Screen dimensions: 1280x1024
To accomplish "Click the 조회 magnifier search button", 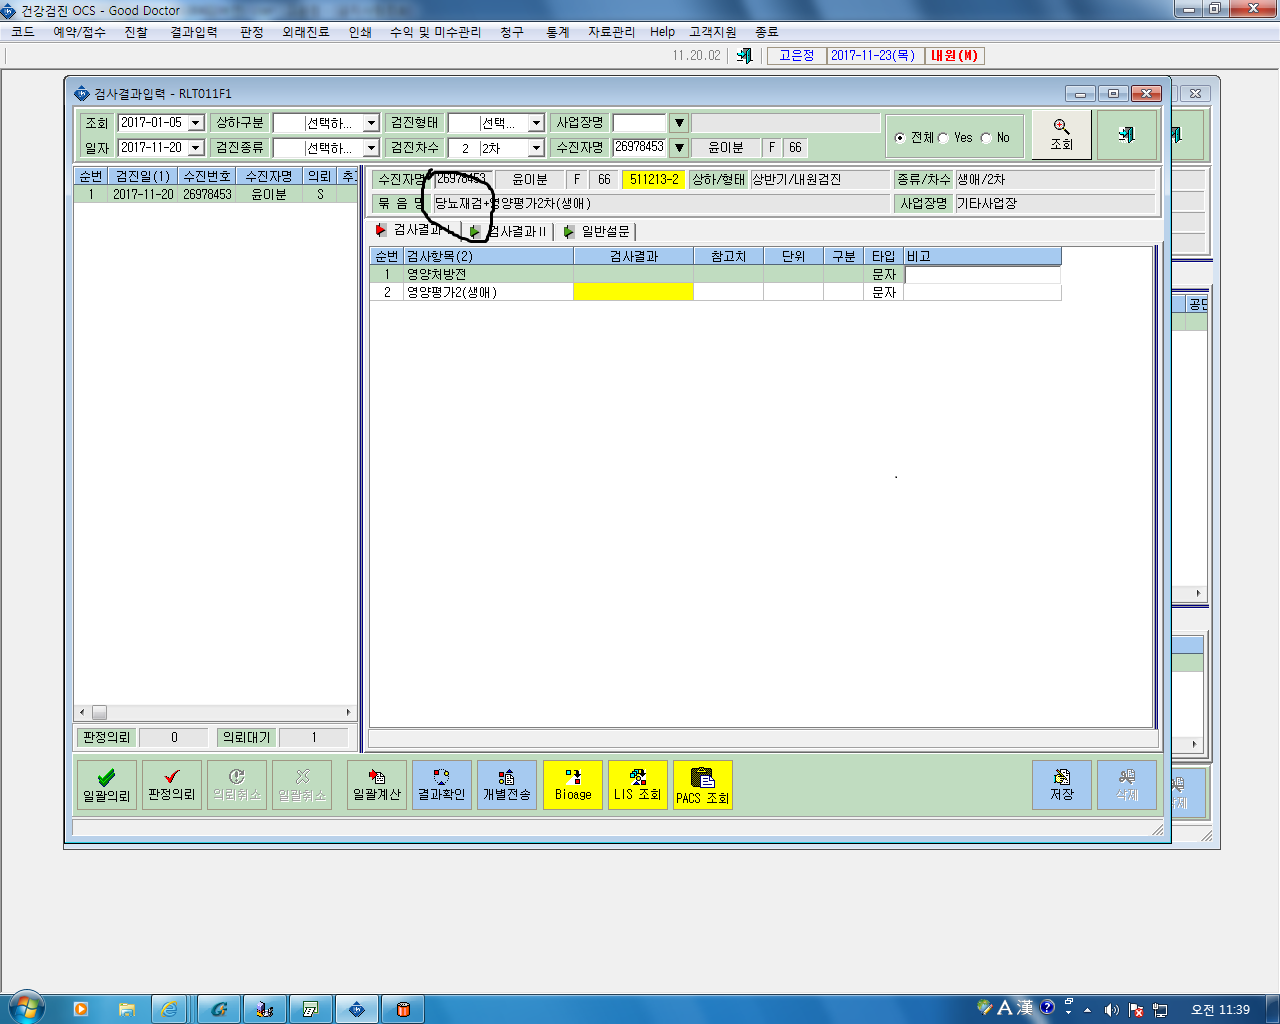I will coord(1061,135).
